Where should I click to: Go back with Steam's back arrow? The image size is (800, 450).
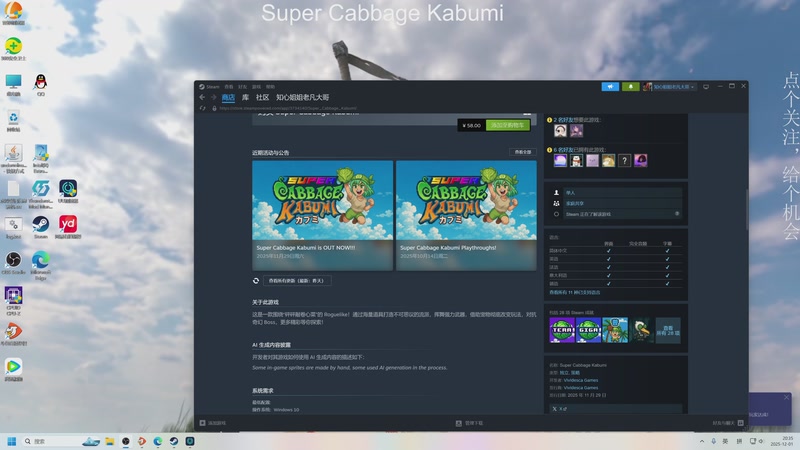coord(202,97)
